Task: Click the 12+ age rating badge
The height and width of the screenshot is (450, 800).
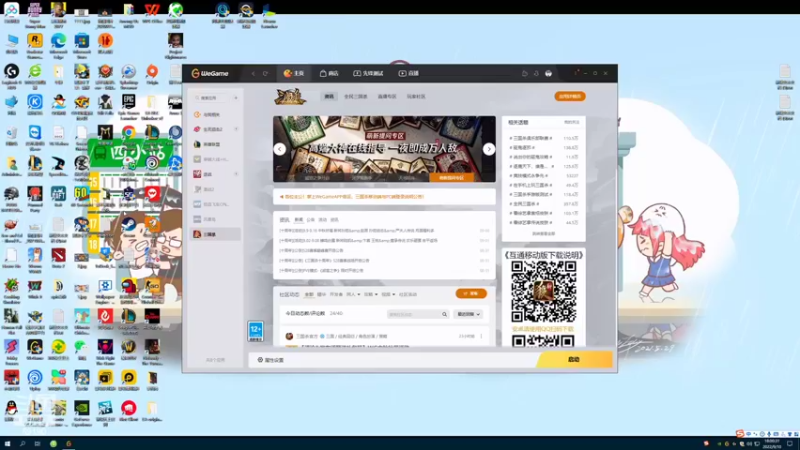Action: (x=256, y=331)
